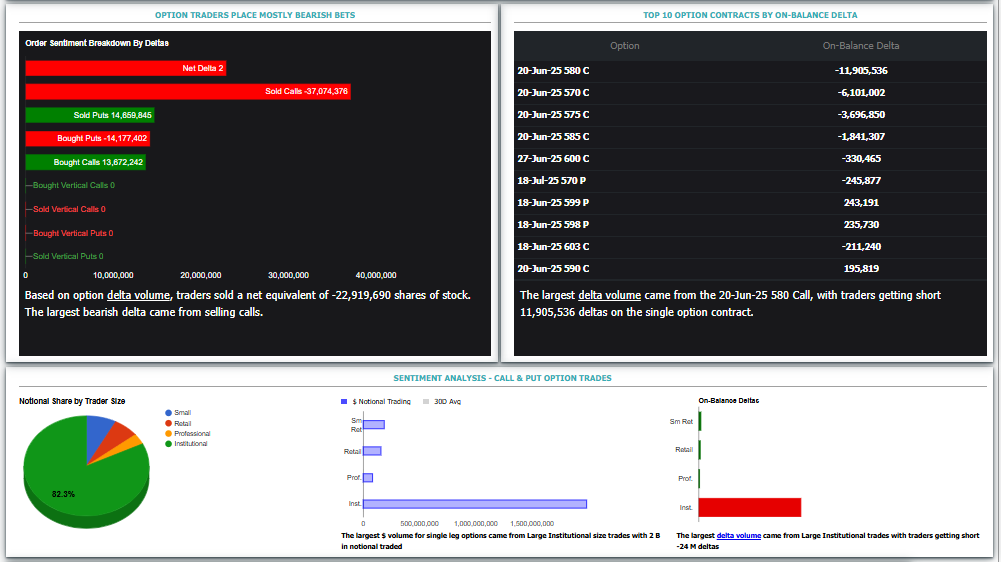Select the 18-Jun-25 603 C row
Image resolution: width=1001 pixels, height=562 pixels.
coord(750,247)
